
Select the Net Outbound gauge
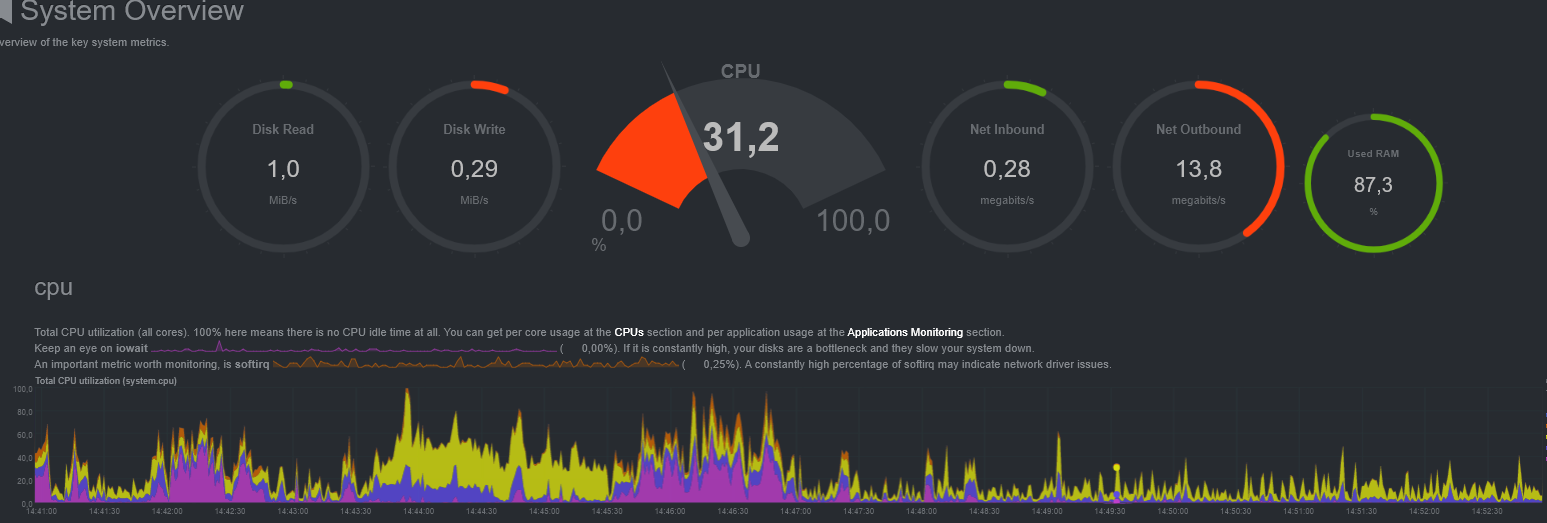click(1198, 166)
